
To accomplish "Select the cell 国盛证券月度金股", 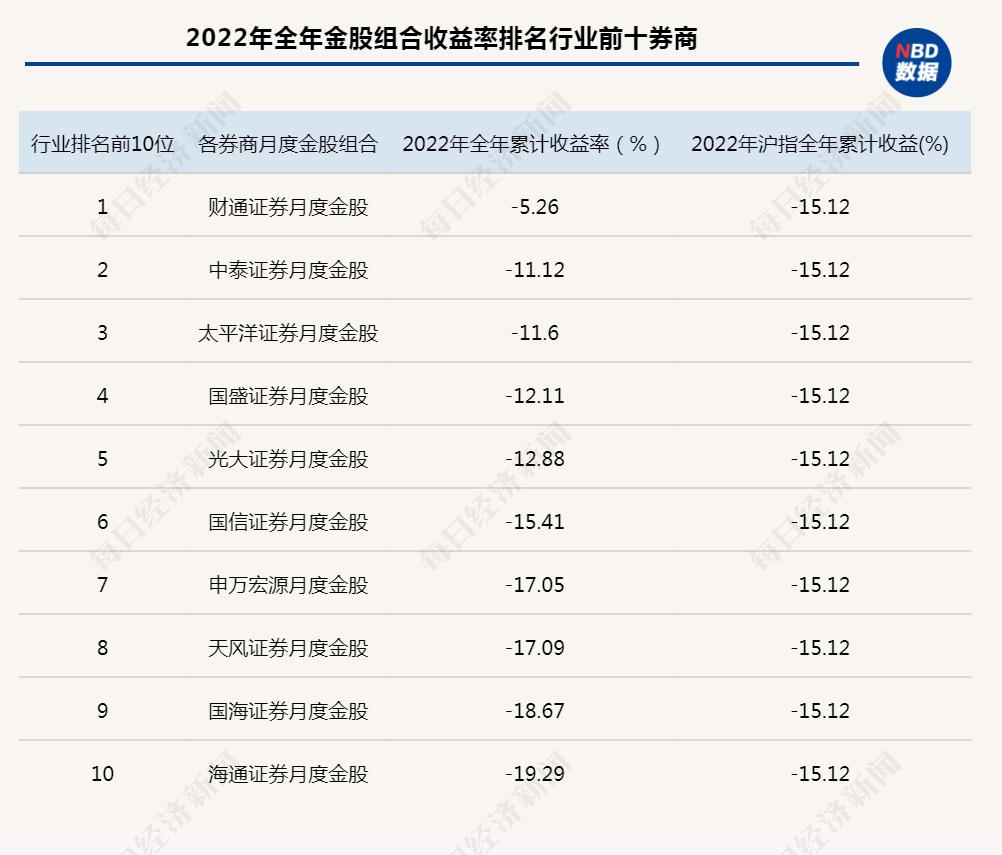I will pos(288,396).
